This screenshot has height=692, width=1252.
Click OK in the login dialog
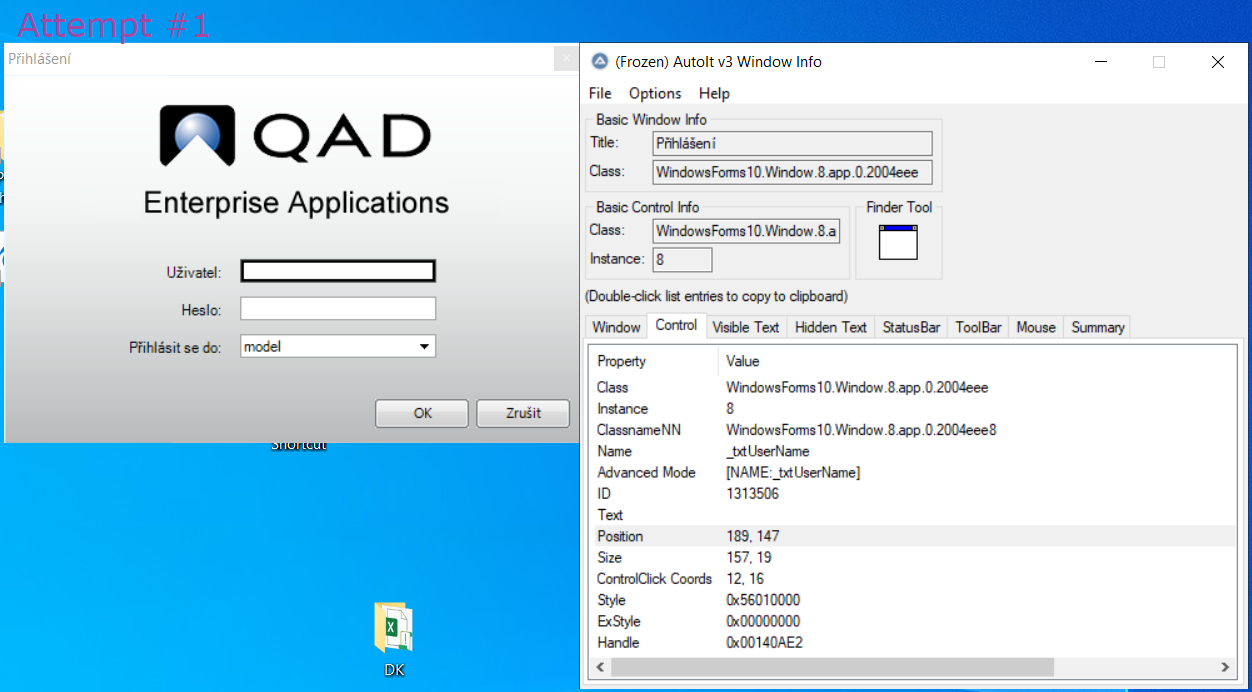(x=422, y=413)
